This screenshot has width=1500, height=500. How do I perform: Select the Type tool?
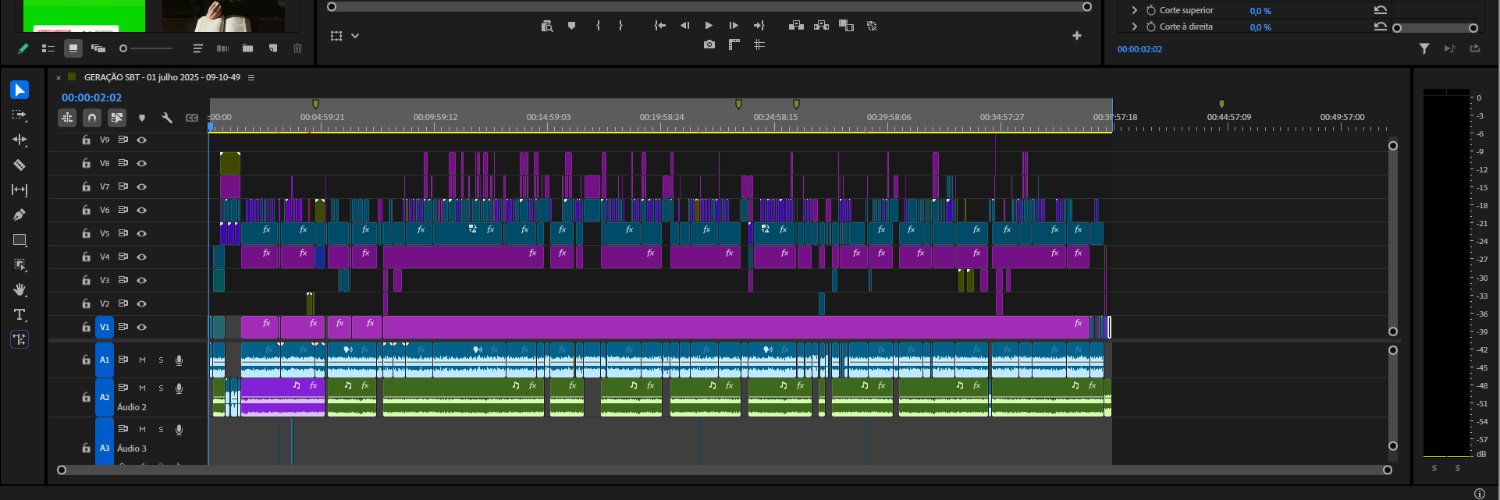20,315
